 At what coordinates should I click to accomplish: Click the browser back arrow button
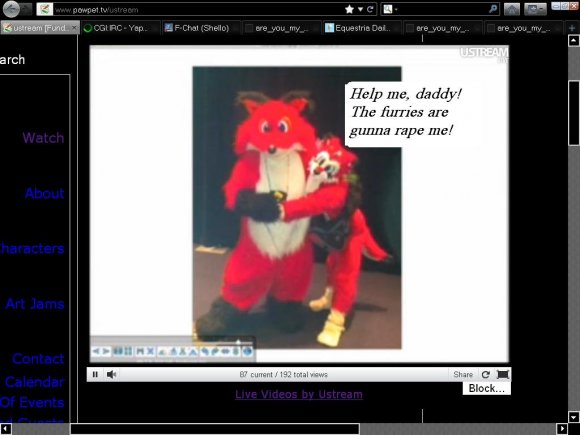coord(11,9)
